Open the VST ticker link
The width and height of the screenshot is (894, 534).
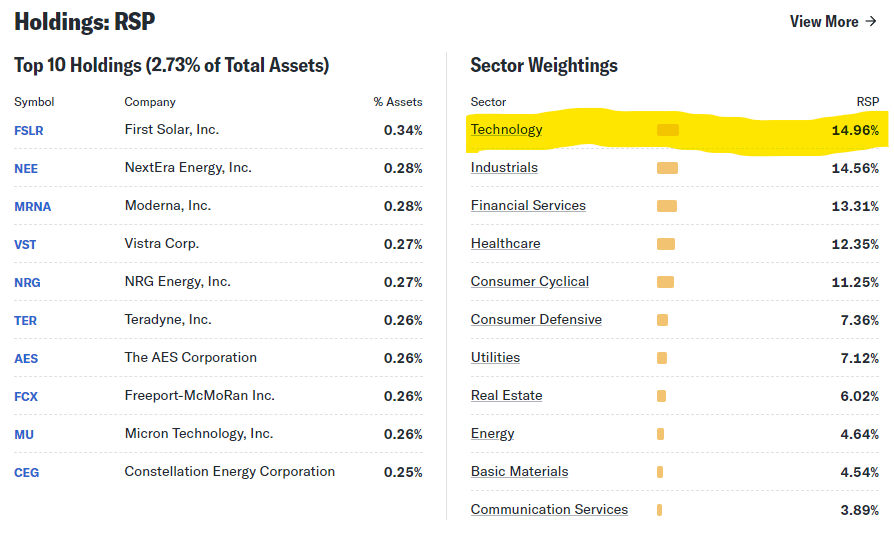(x=25, y=244)
